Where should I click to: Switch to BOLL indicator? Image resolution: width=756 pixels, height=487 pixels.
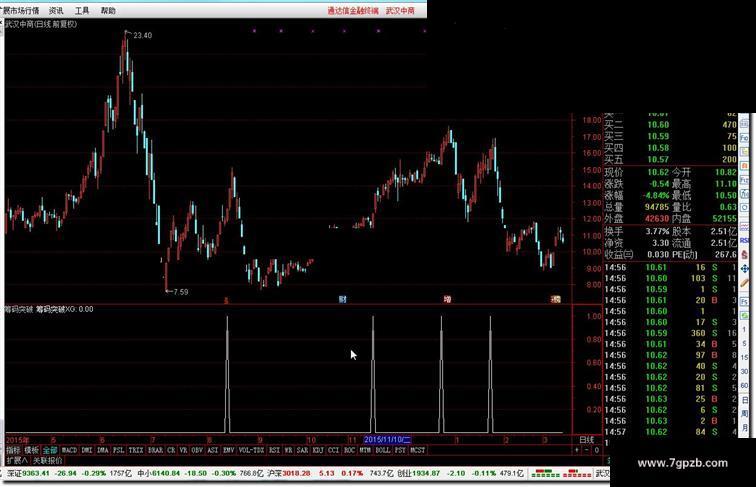click(383, 450)
